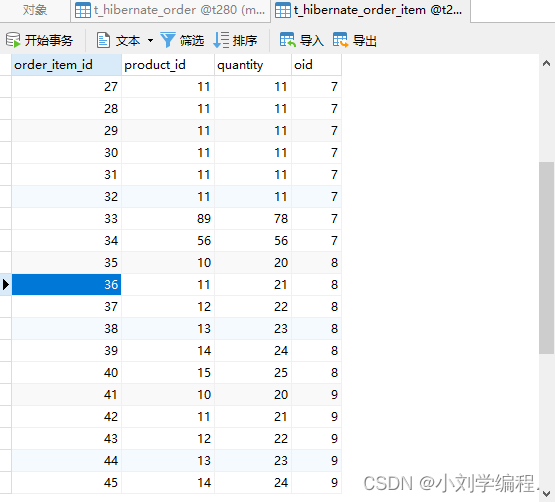Click quantity value 22 in row 43
The image size is (555, 502).
tap(281, 439)
